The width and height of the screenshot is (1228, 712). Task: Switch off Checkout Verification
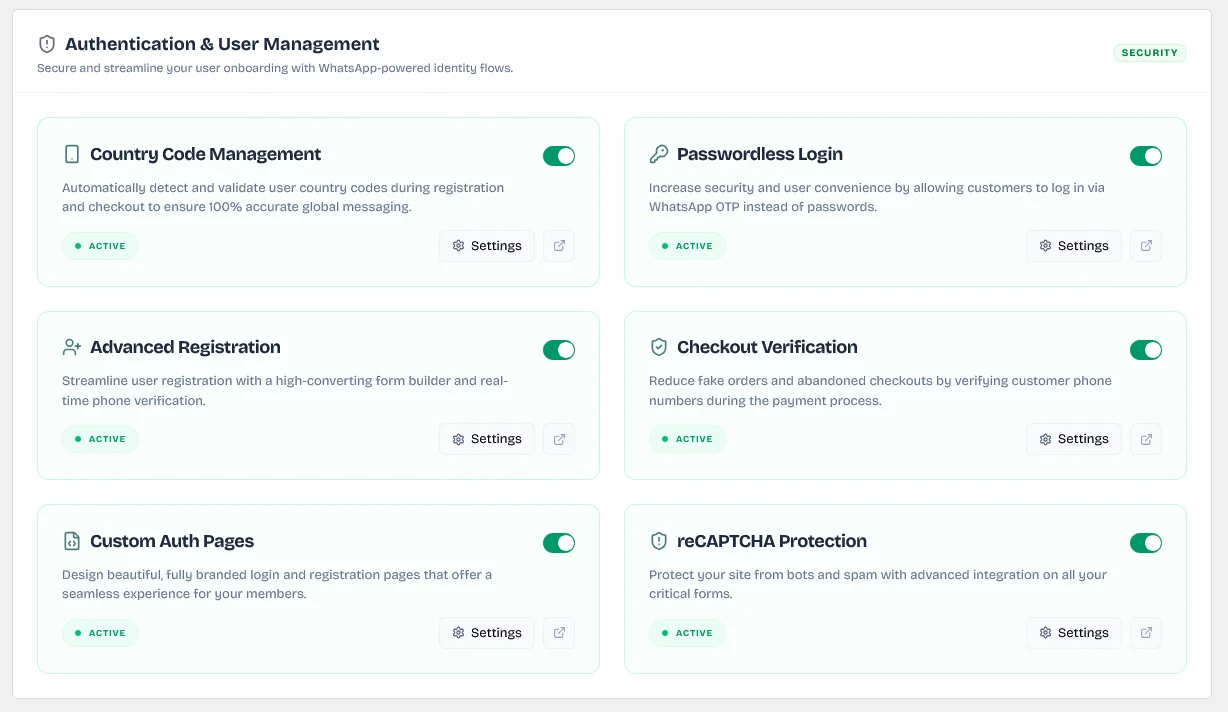tap(1146, 350)
